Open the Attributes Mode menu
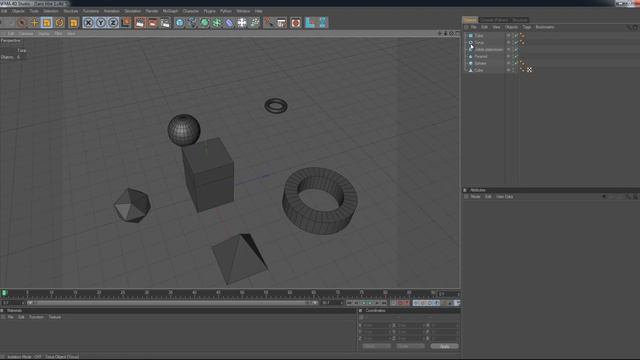 click(x=476, y=197)
